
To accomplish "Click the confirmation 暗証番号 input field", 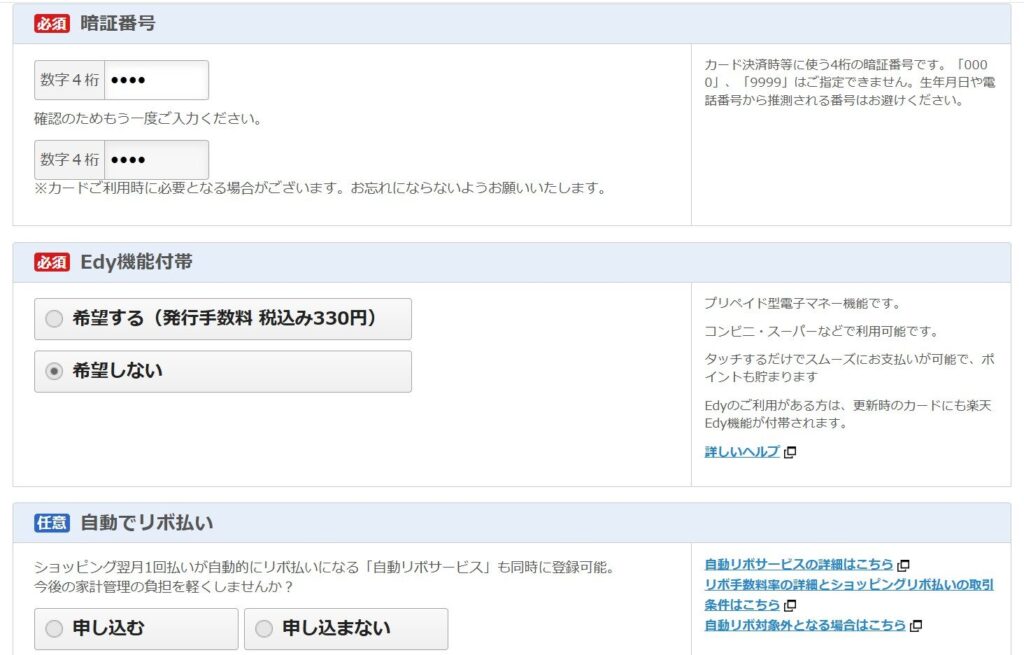I will click(x=156, y=160).
